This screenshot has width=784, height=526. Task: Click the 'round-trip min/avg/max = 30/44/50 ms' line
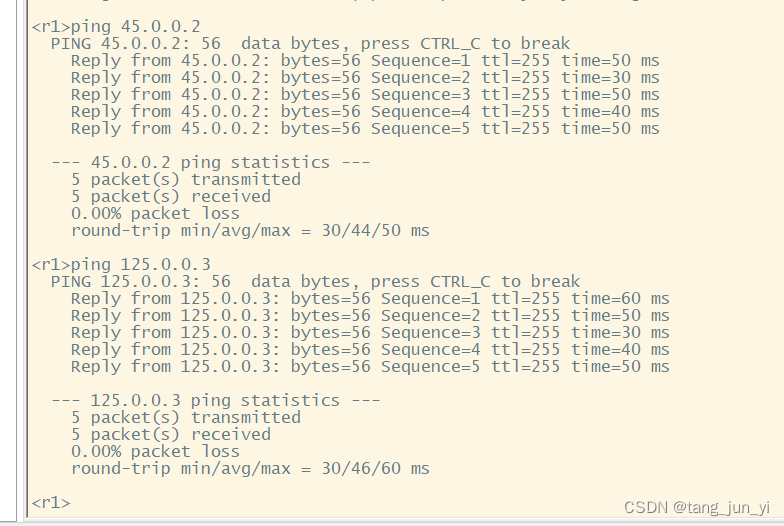pyautogui.click(x=250, y=230)
